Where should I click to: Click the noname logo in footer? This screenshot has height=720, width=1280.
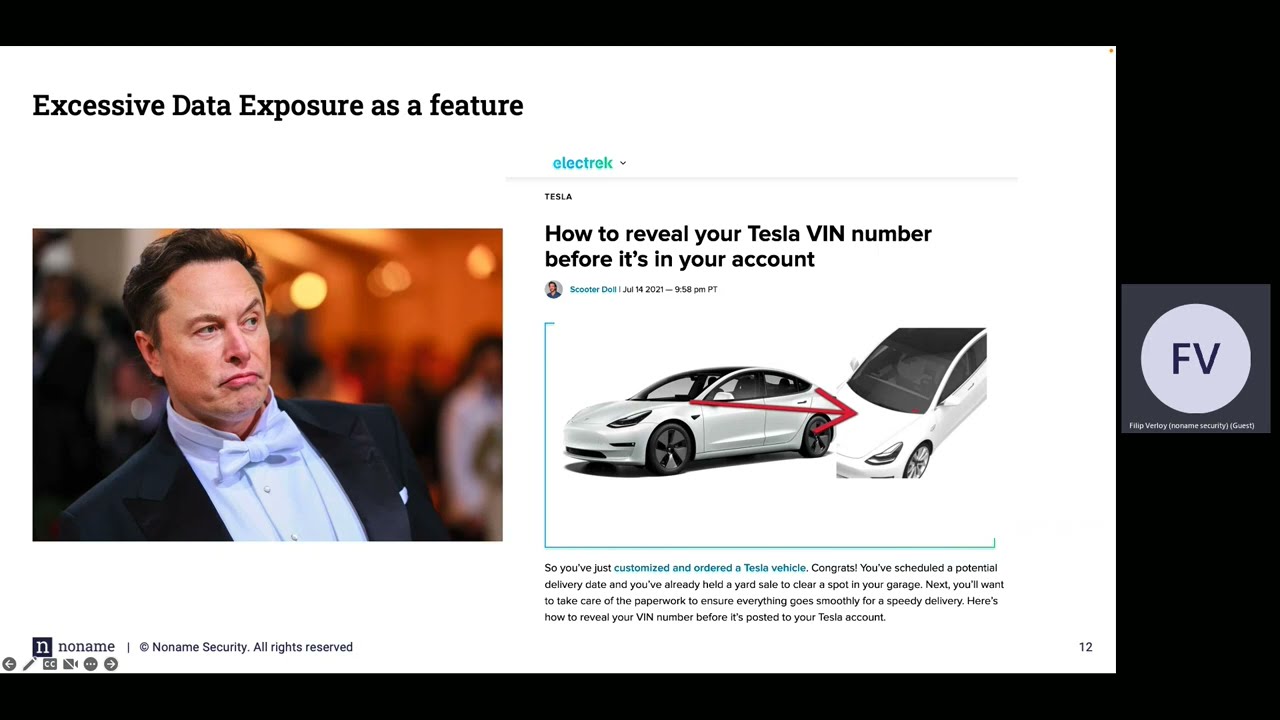(74, 647)
